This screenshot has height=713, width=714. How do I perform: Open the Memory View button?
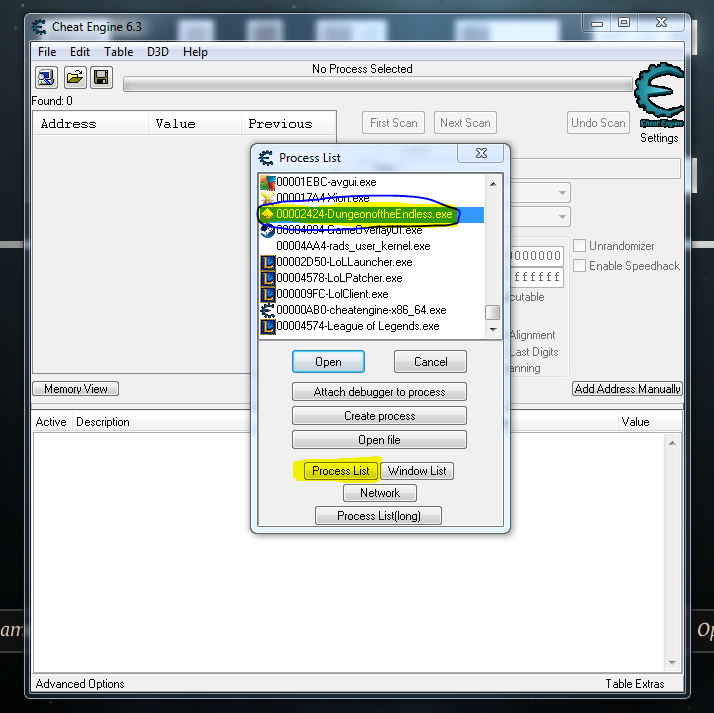coord(76,389)
